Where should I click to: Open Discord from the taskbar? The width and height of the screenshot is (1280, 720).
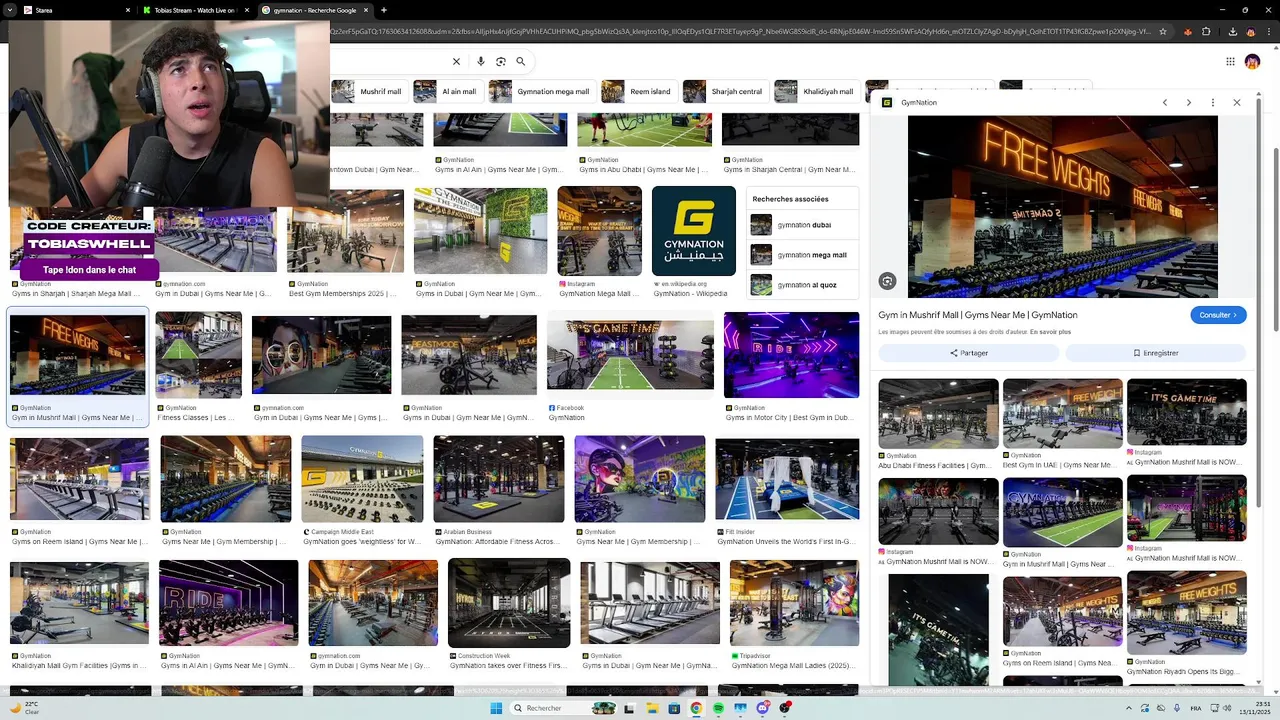click(763, 708)
